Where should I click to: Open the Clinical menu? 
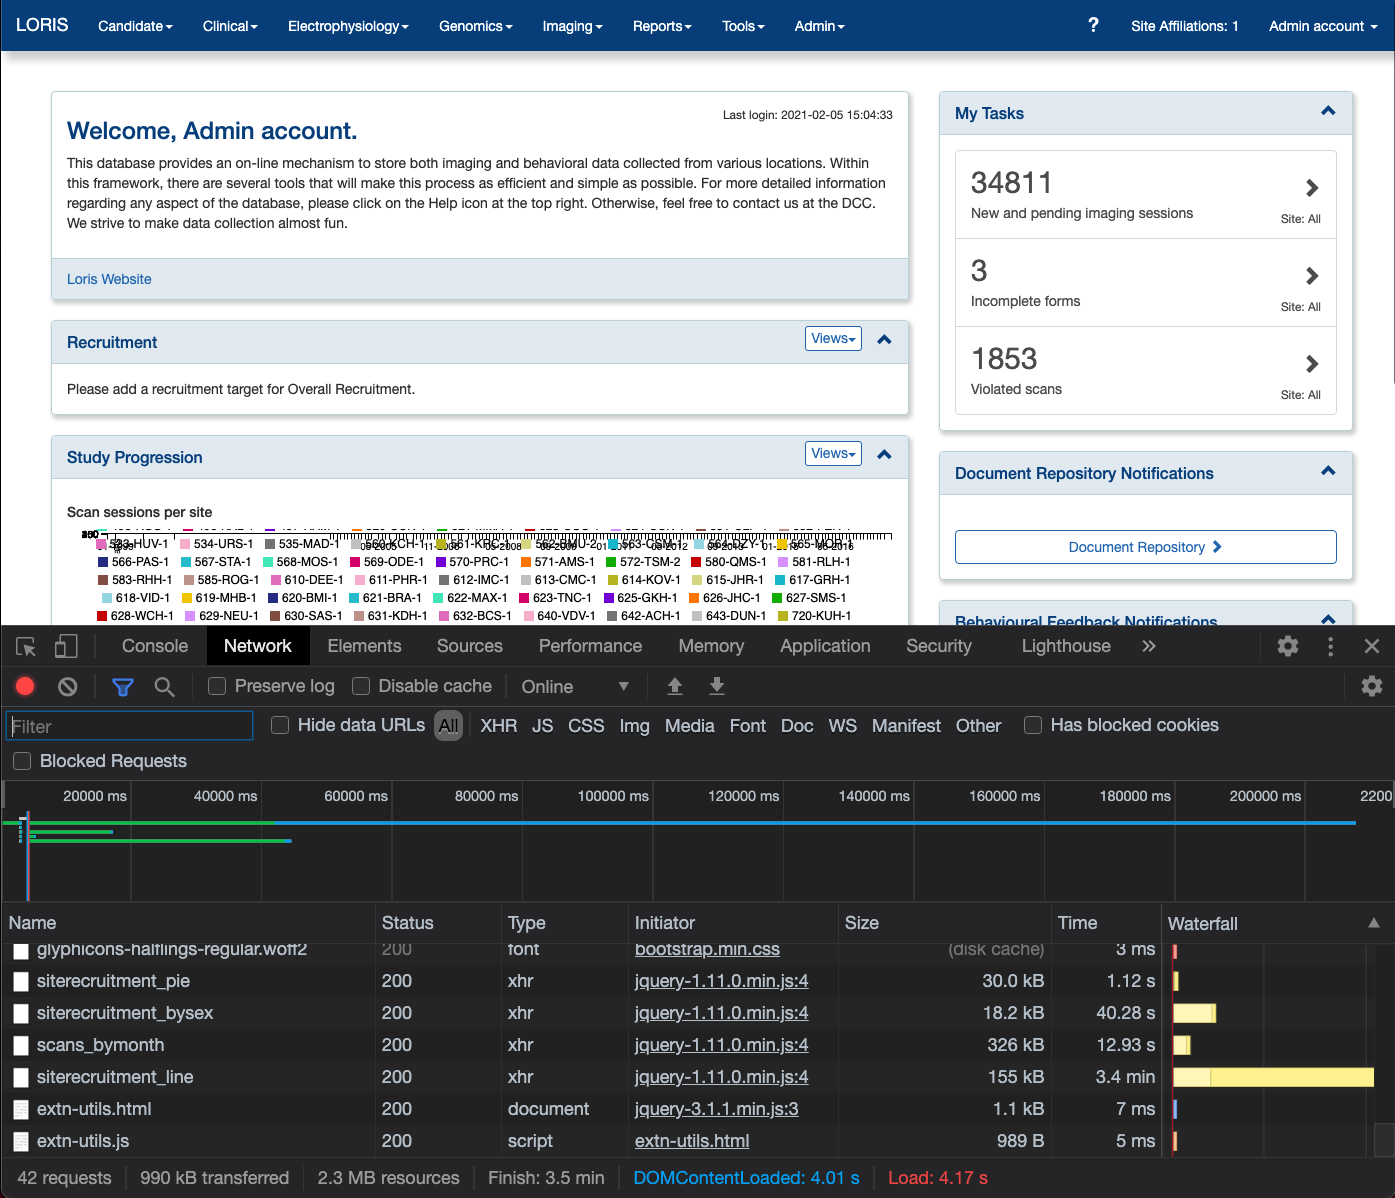point(230,26)
